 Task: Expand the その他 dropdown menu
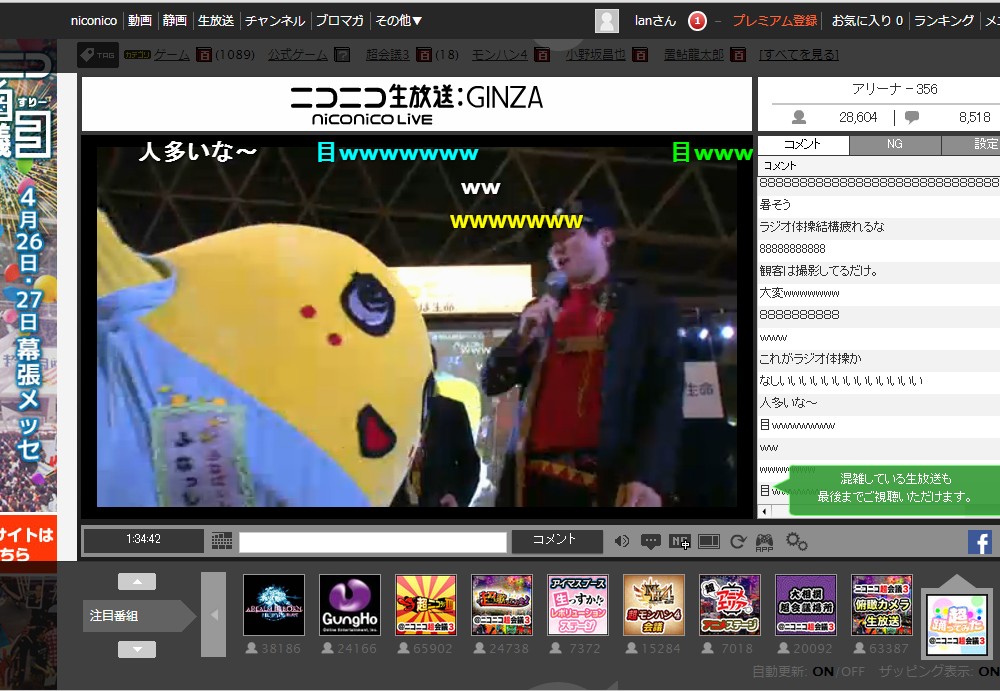(x=399, y=20)
